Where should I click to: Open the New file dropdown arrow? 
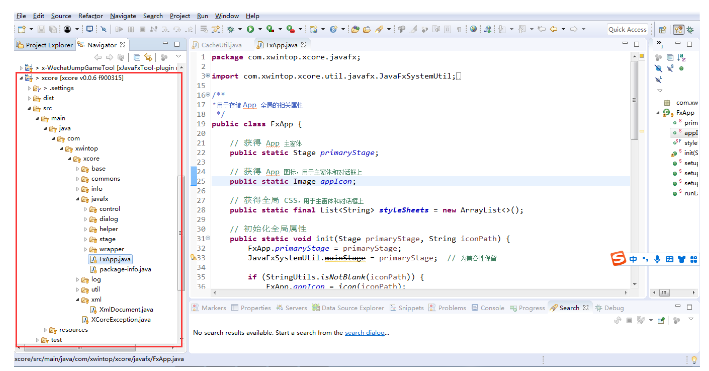pos(31,29)
